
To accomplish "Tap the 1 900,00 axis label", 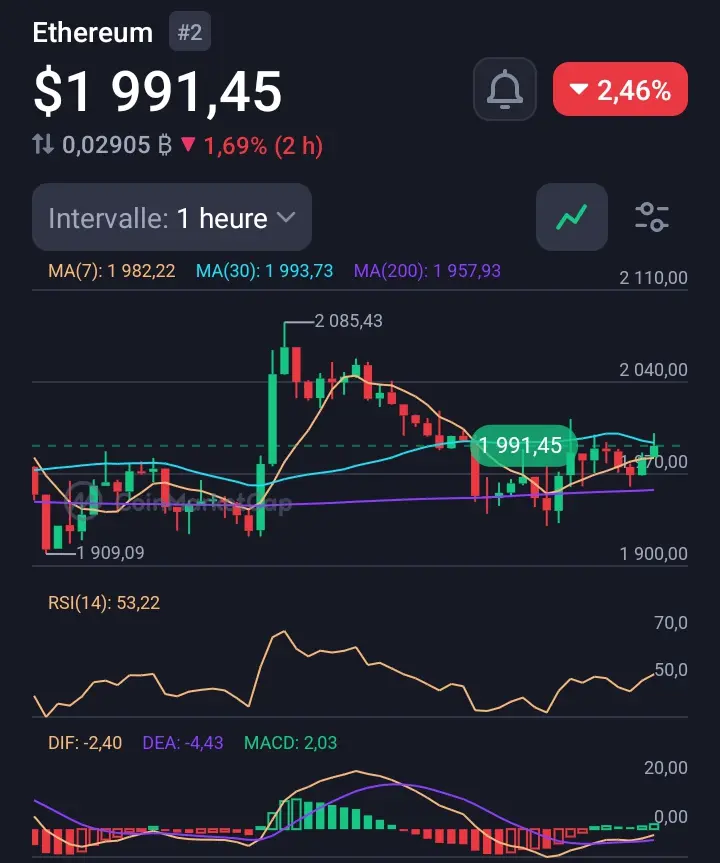I will (653, 554).
